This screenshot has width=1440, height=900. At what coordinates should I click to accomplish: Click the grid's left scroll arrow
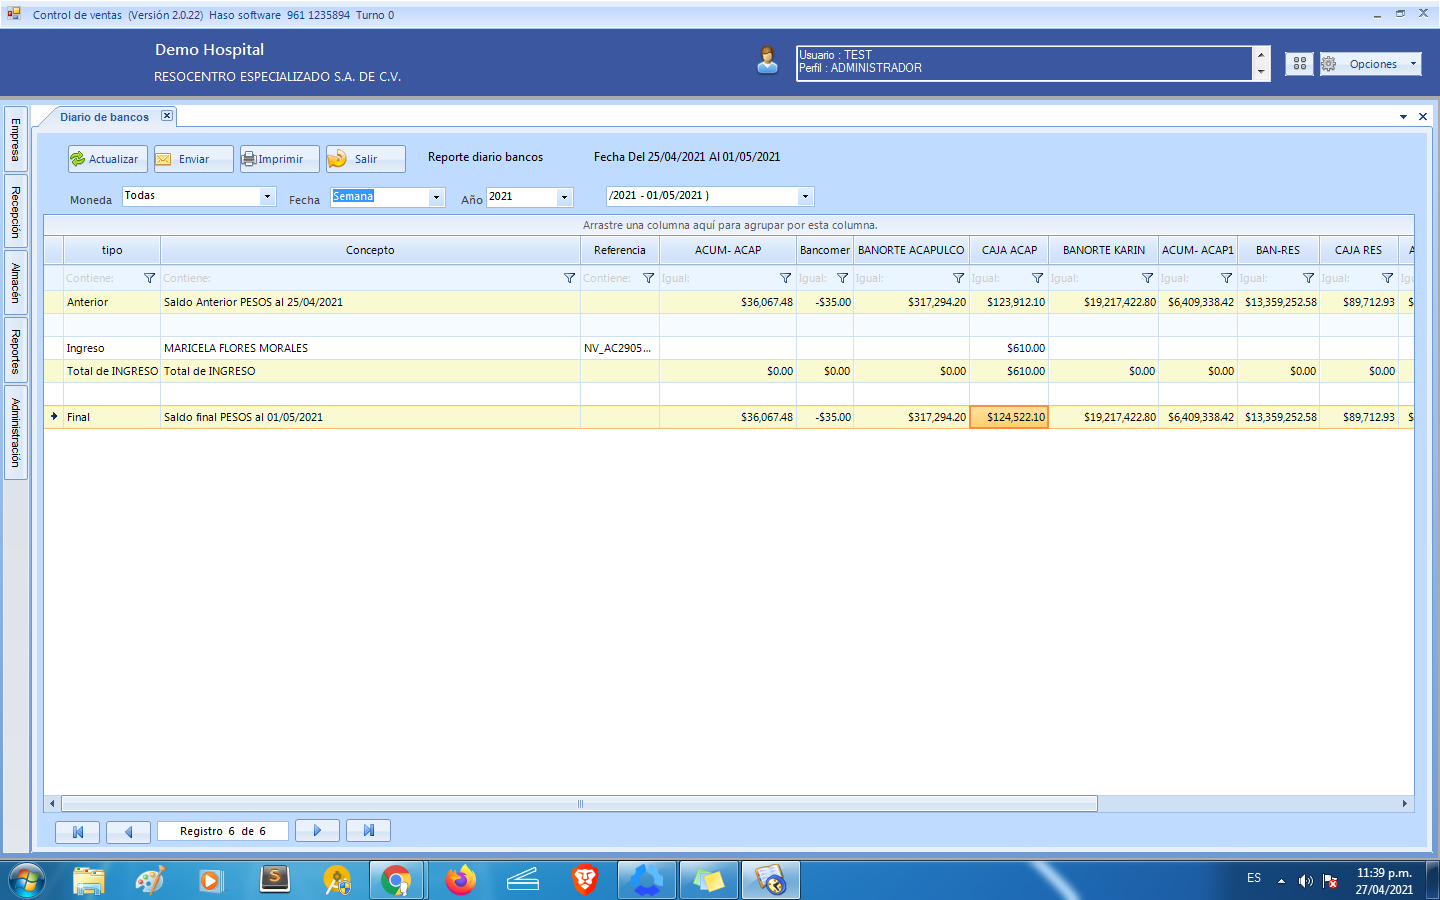point(52,804)
